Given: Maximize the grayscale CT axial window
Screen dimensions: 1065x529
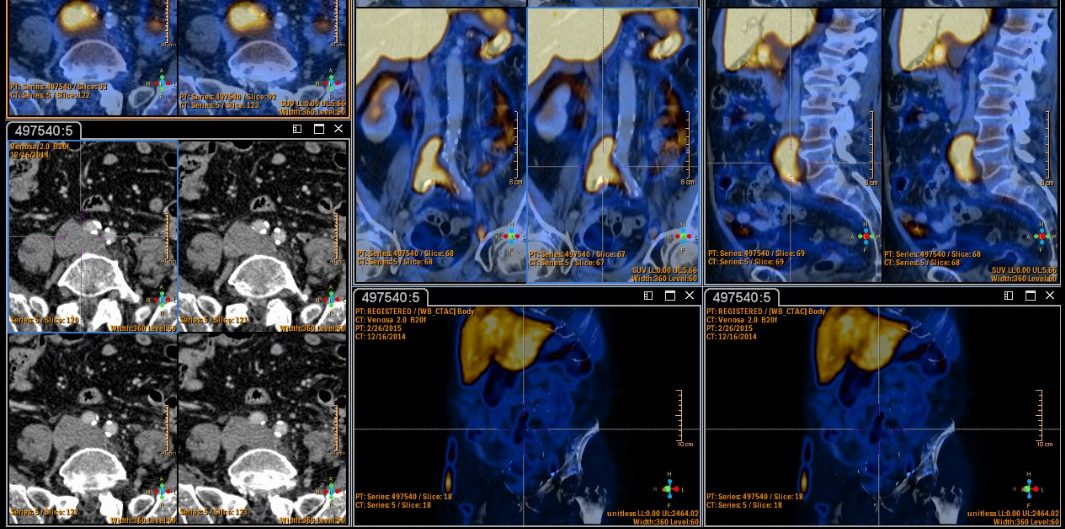Looking at the screenshot, I should click(x=319, y=129).
